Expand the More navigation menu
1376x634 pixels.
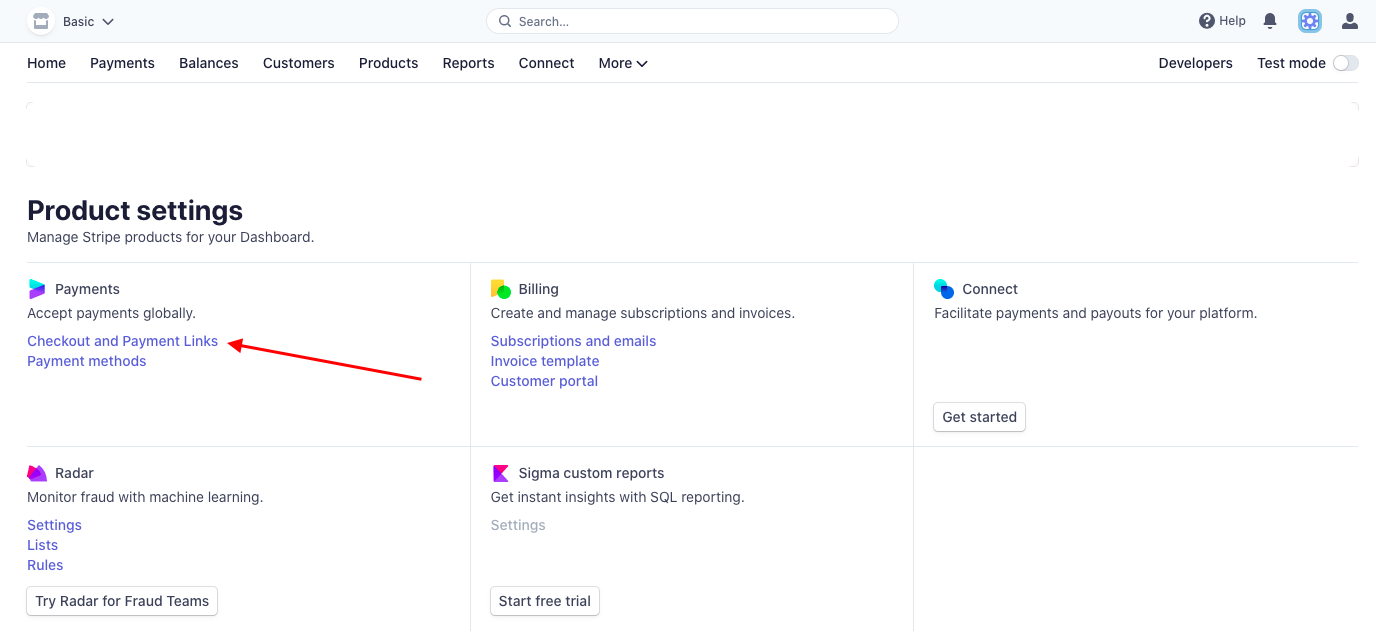pyautogui.click(x=623, y=63)
